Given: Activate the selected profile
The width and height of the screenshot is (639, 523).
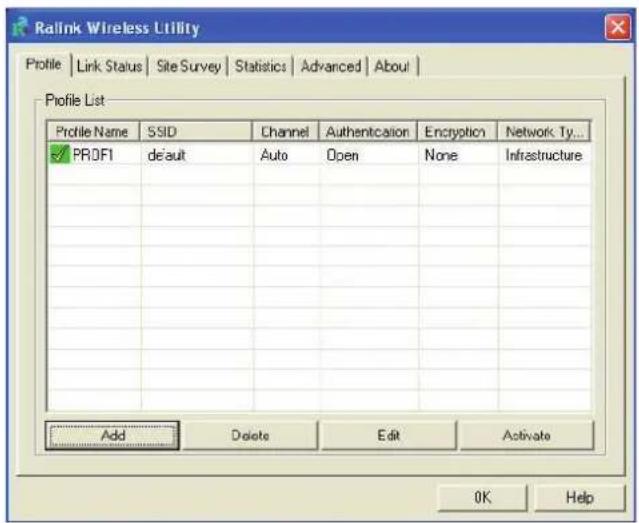Looking at the screenshot, I should pyautogui.click(x=526, y=436).
